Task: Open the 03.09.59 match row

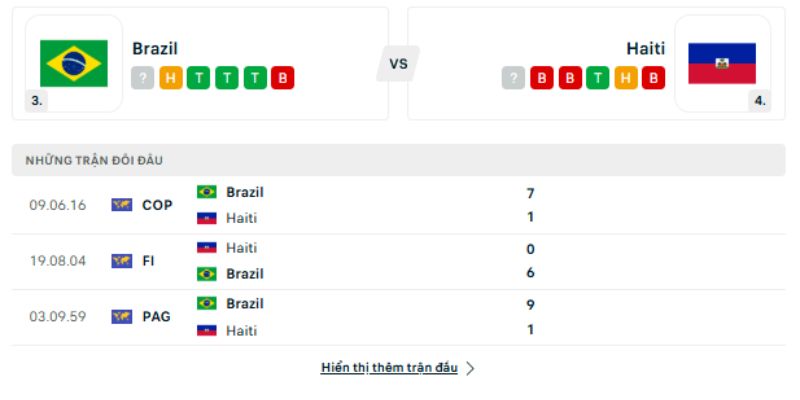Action: coord(398,317)
